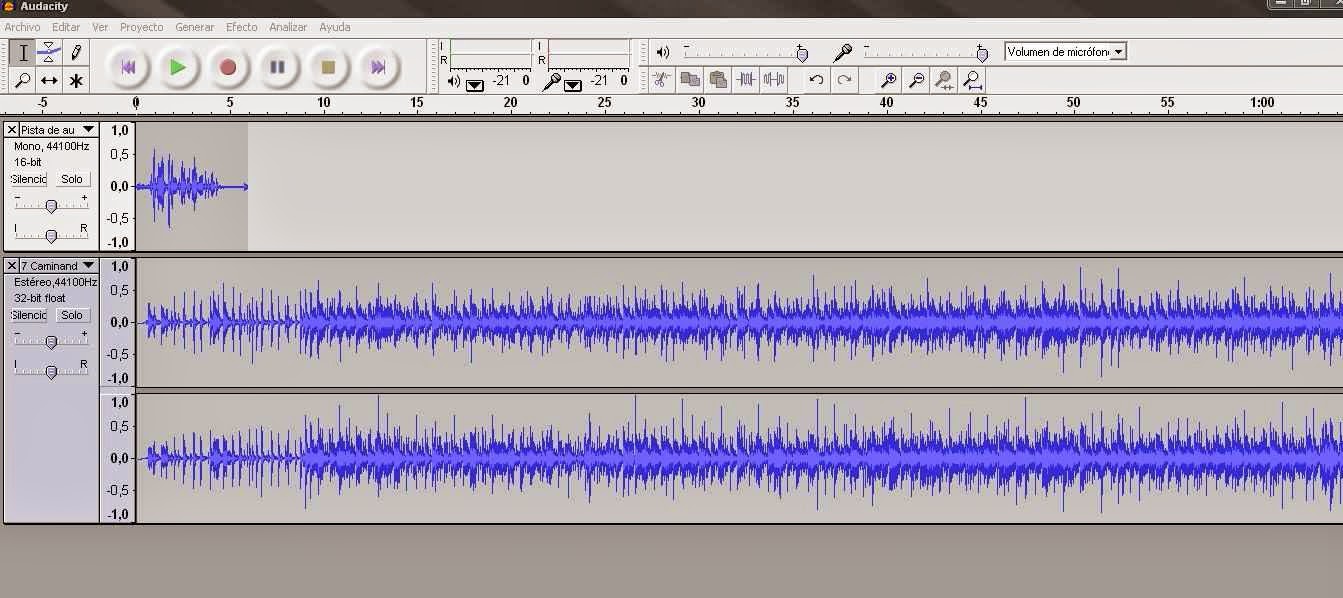Select the Time Shift tool
This screenshot has width=1343, height=598.
click(x=47, y=79)
